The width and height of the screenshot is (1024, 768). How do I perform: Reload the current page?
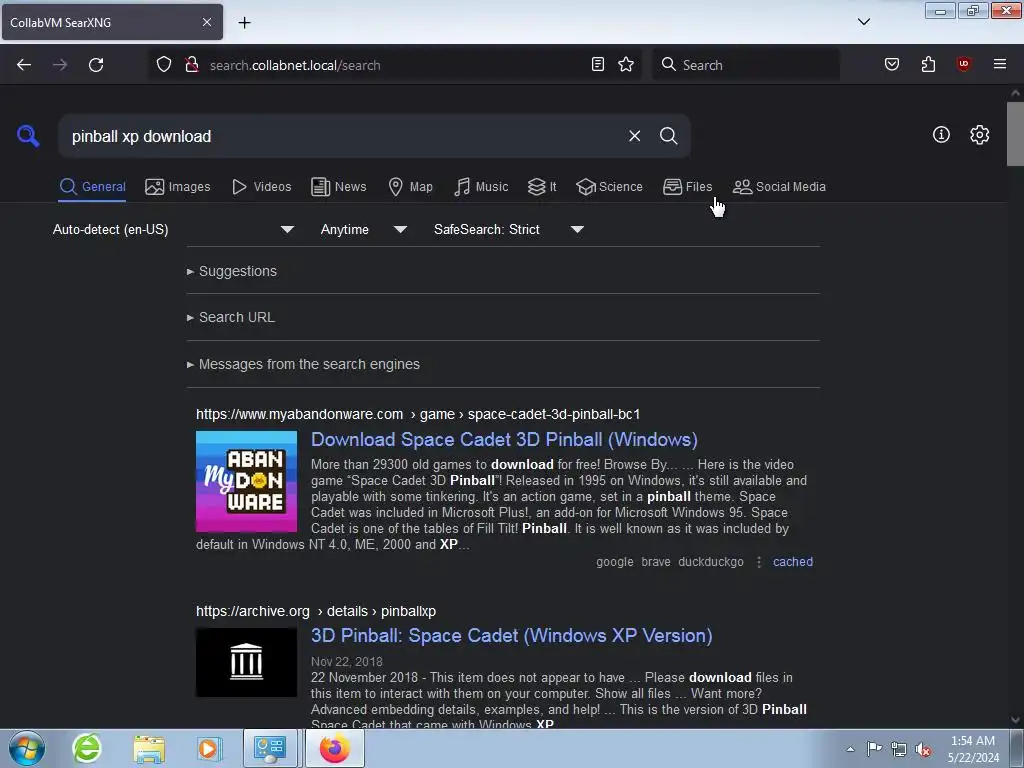click(96, 65)
